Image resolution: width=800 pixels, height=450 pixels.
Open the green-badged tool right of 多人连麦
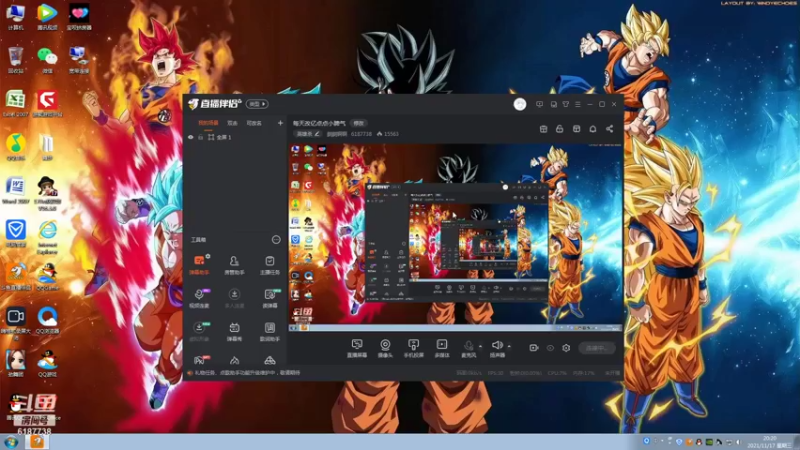coord(269,298)
